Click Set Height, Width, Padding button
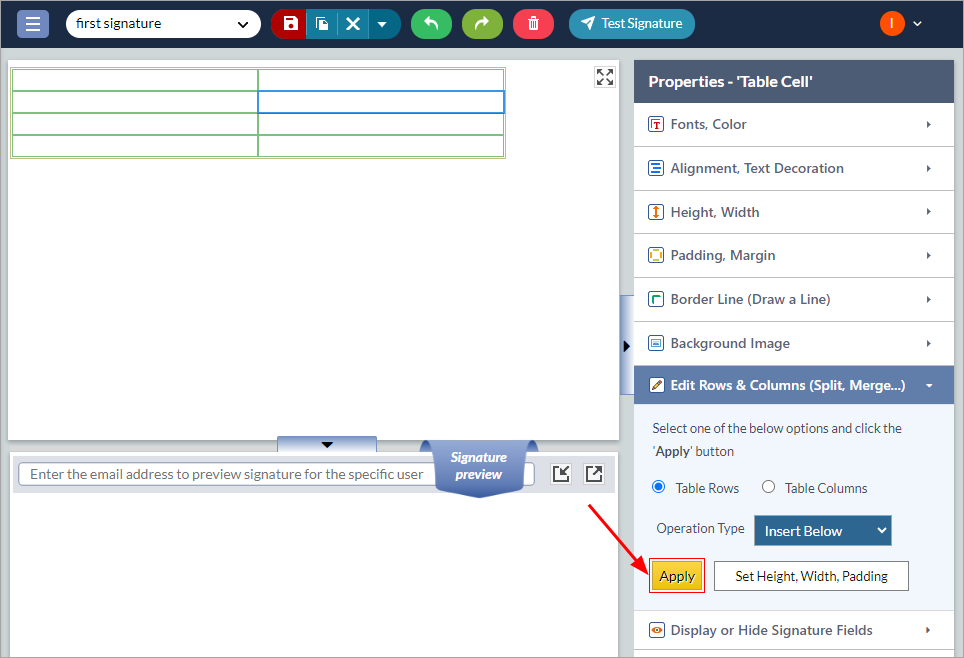Screen dimensions: 964x658 (x=811, y=576)
